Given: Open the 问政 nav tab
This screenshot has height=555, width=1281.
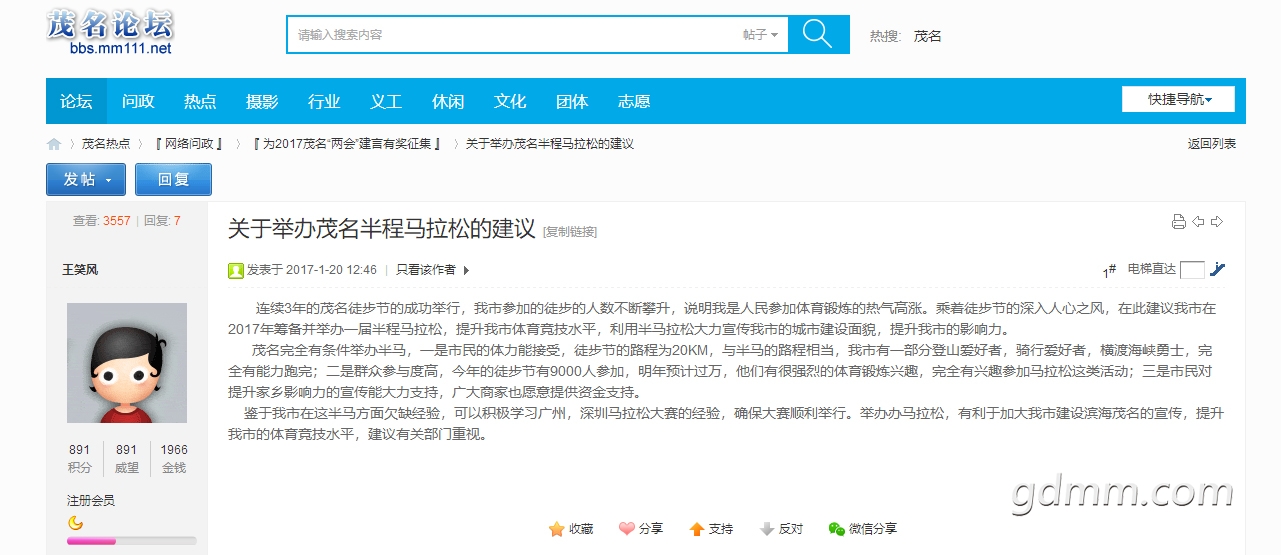Looking at the screenshot, I should point(138,101).
